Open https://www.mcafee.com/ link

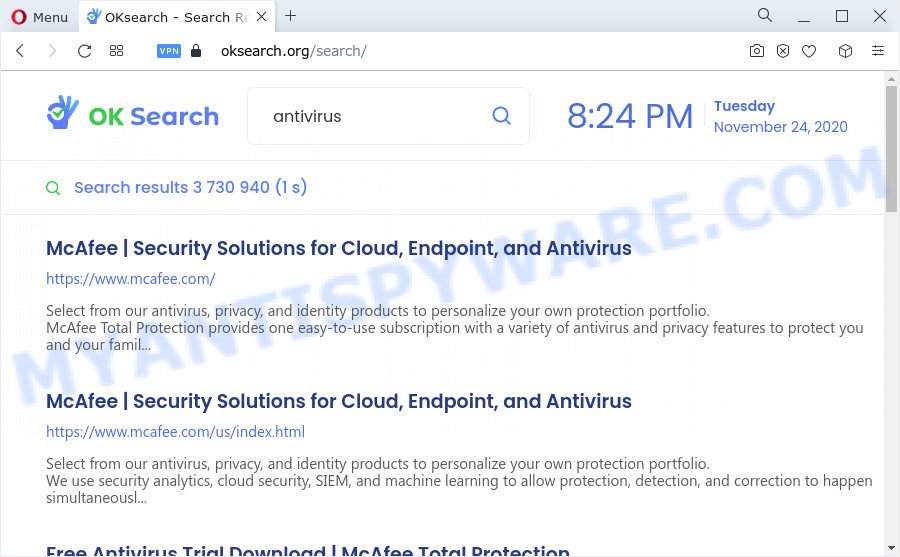[x=131, y=279]
